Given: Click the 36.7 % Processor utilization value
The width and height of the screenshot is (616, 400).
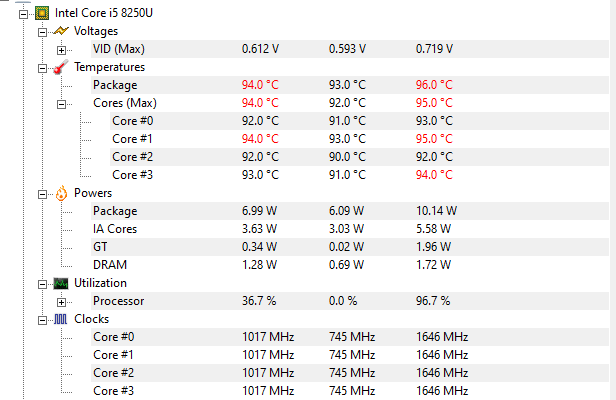Looking at the screenshot, I should 259,301.
